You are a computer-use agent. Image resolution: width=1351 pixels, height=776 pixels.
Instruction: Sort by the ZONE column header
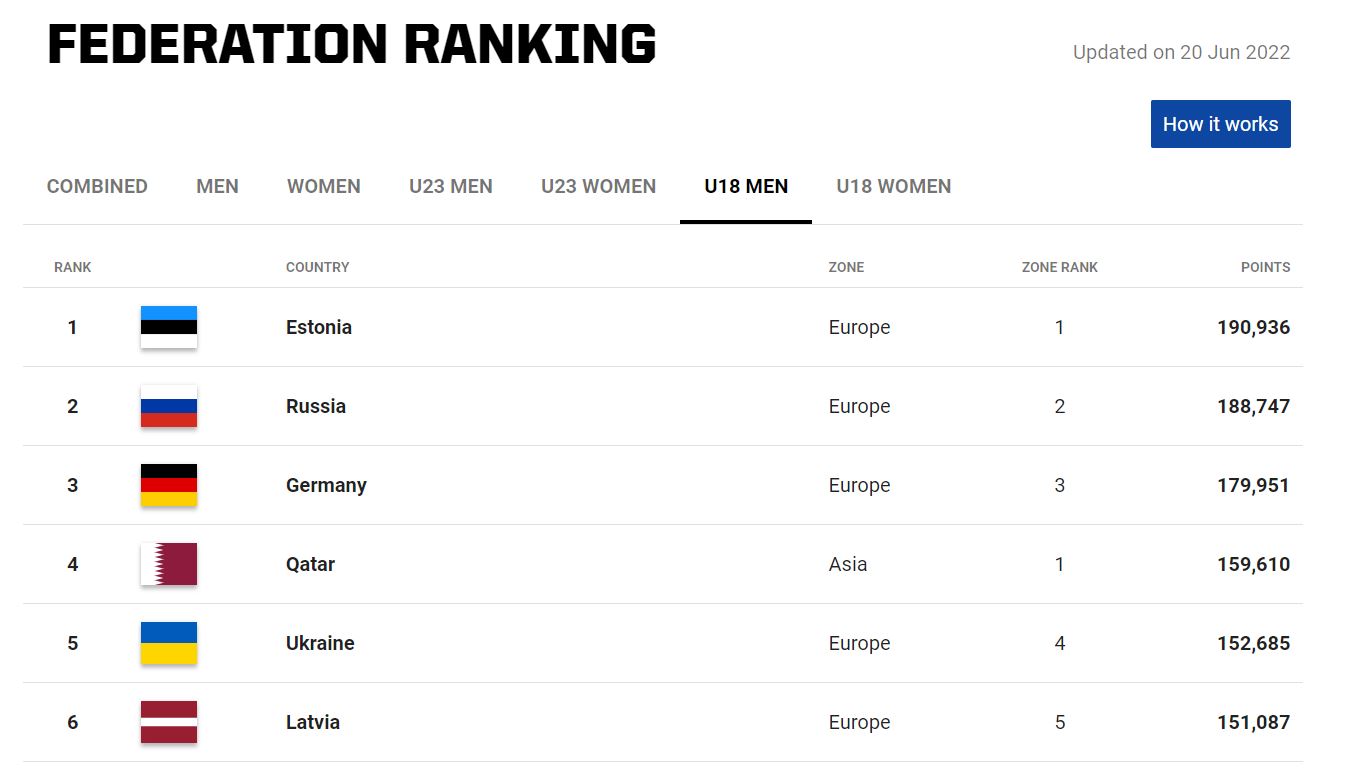coord(847,267)
